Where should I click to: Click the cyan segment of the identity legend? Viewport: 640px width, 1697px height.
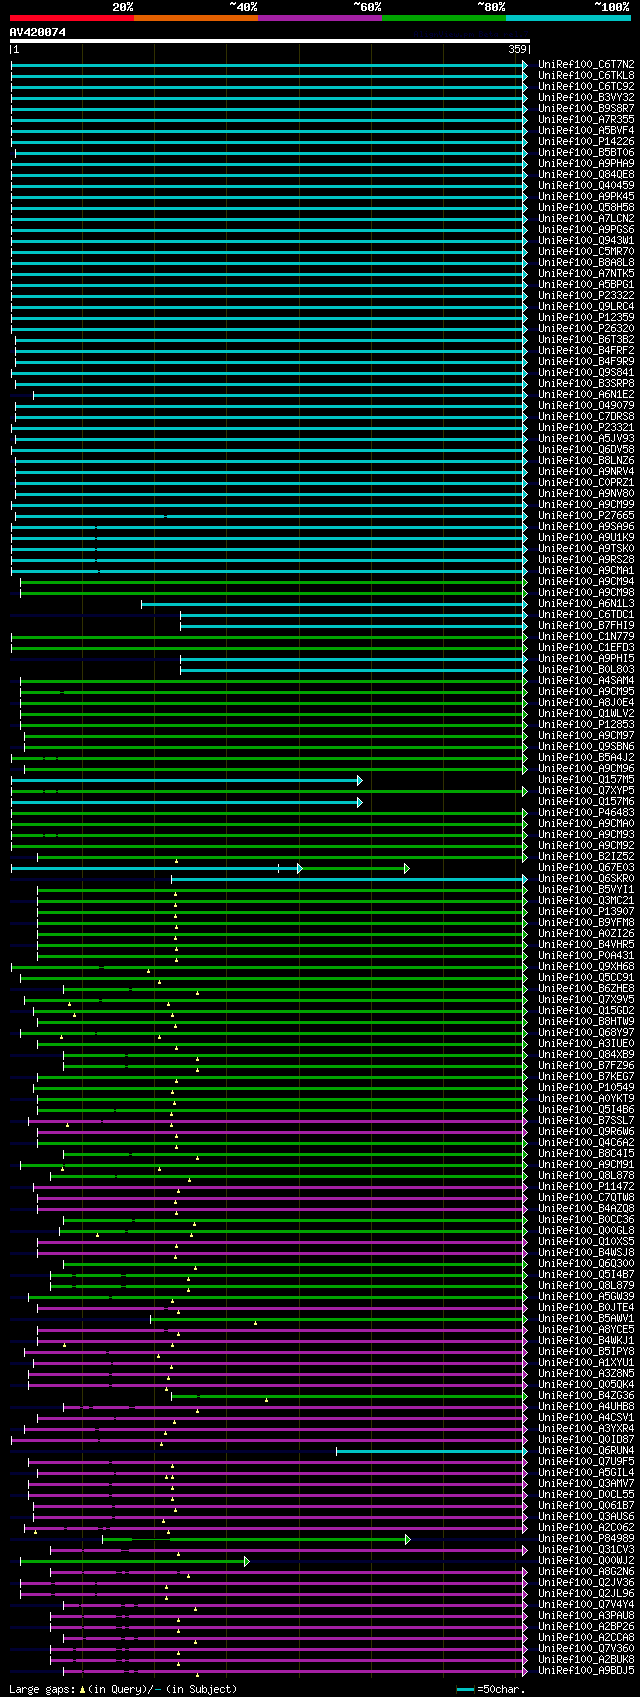coord(568,18)
